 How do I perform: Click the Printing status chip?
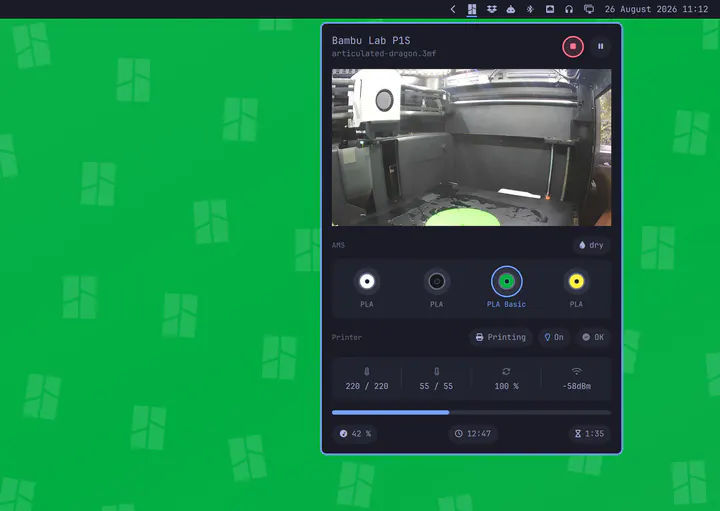coord(501,337)
